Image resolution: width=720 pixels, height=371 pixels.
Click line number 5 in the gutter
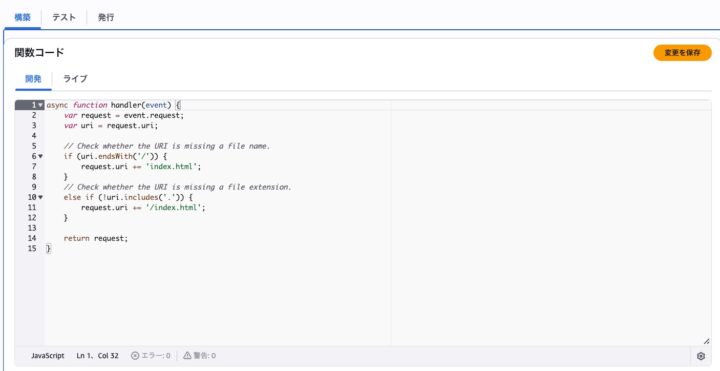pos(34,146)
